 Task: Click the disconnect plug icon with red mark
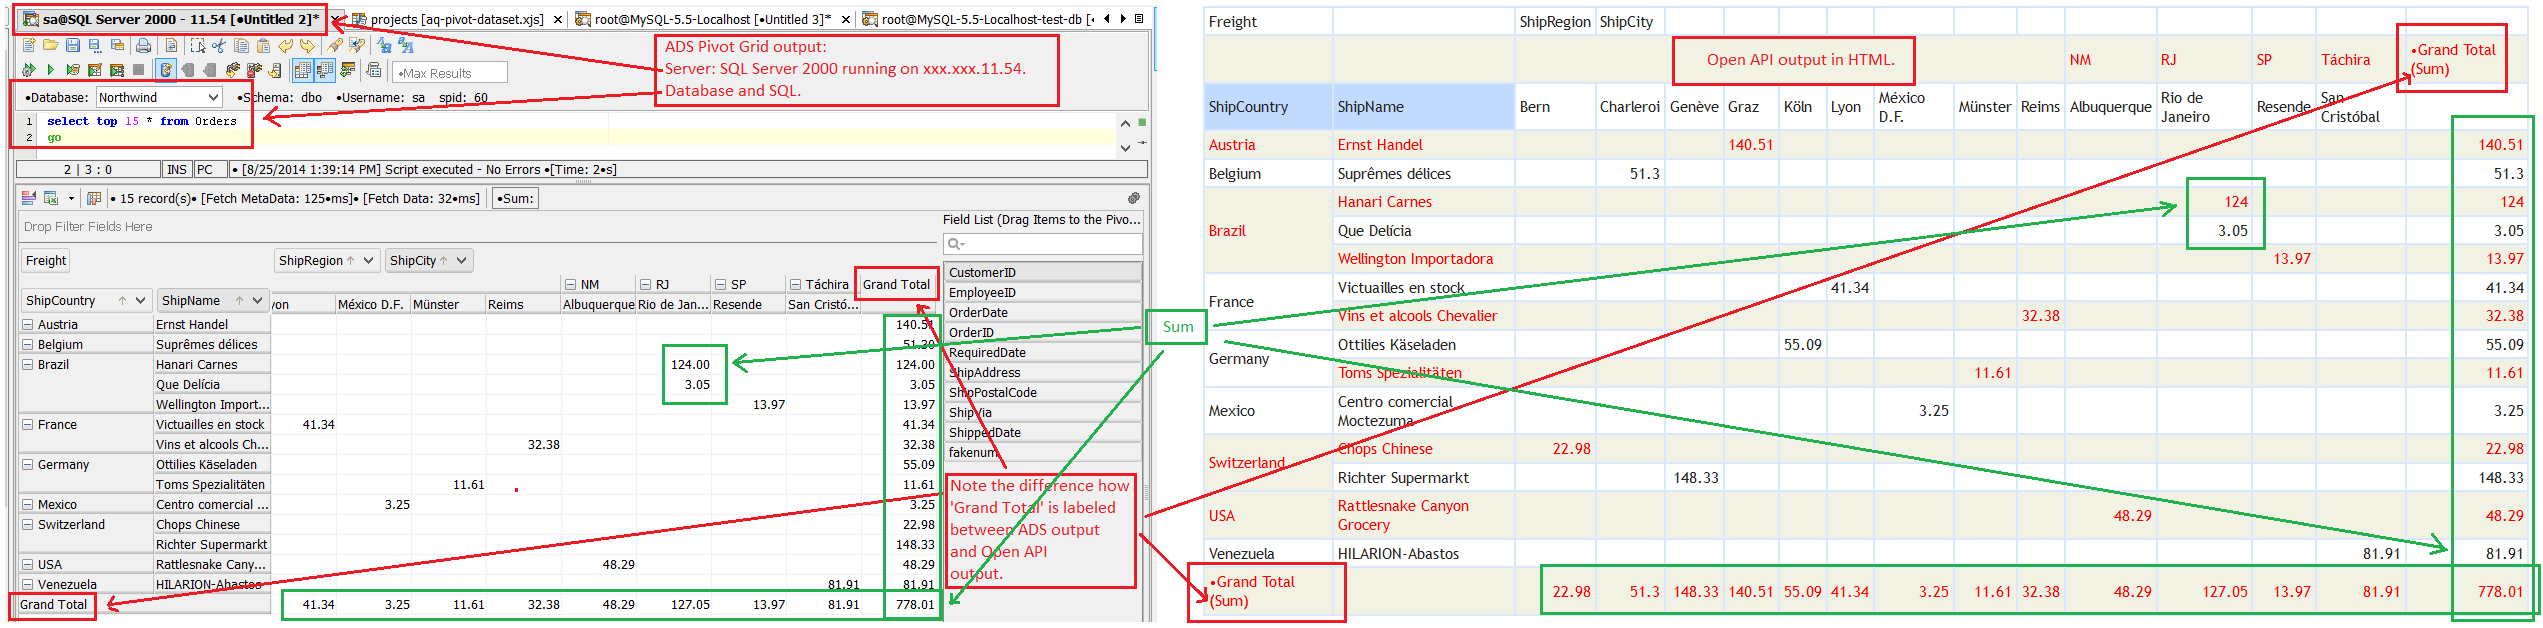click(x=254, y=70)
